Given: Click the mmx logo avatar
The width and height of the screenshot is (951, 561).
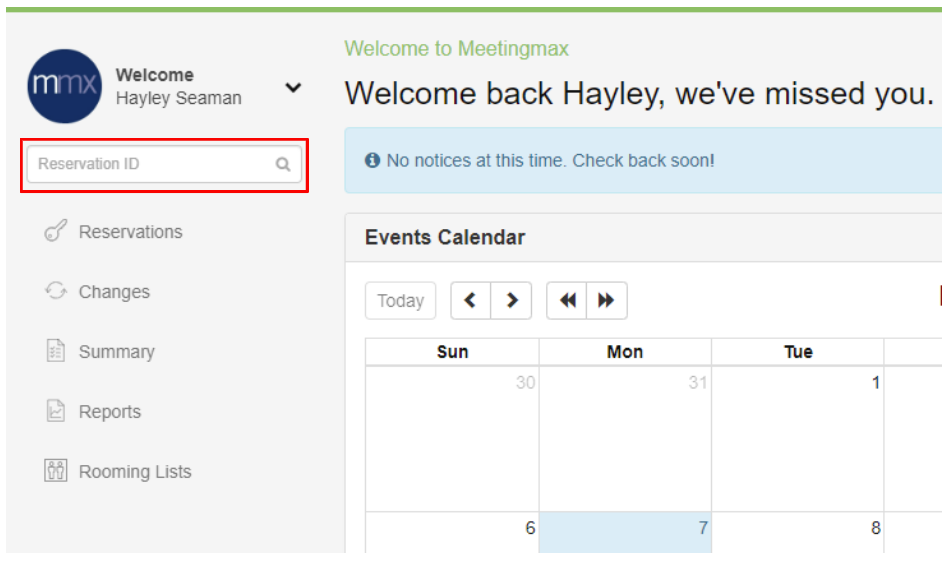Looking at the screenshot, I should [64, 86].
